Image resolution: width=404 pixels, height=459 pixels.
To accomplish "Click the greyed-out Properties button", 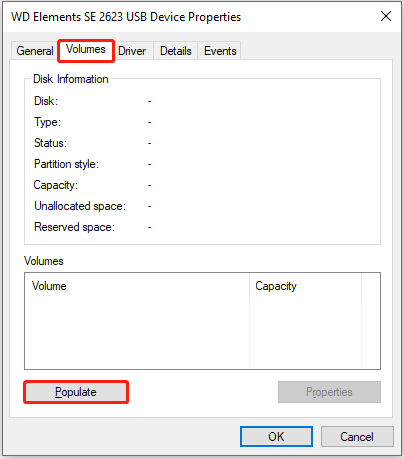I will 329,392.
